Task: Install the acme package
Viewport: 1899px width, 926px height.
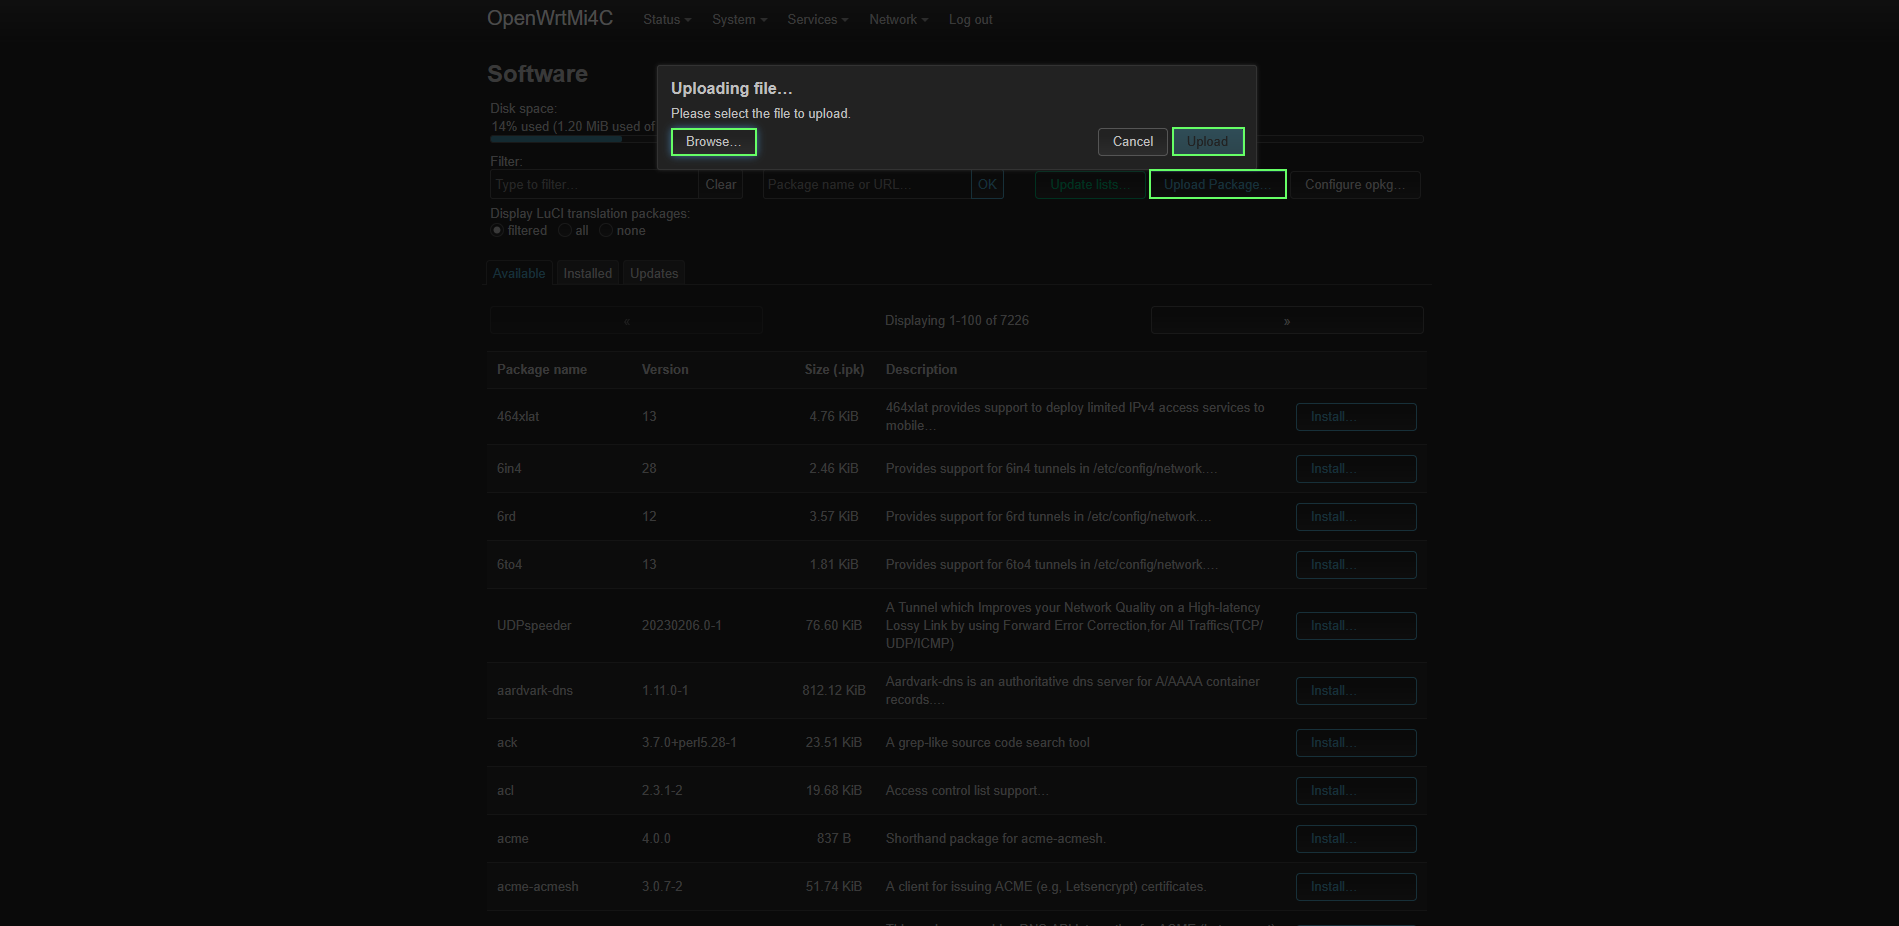Action: coord(1356,839)
